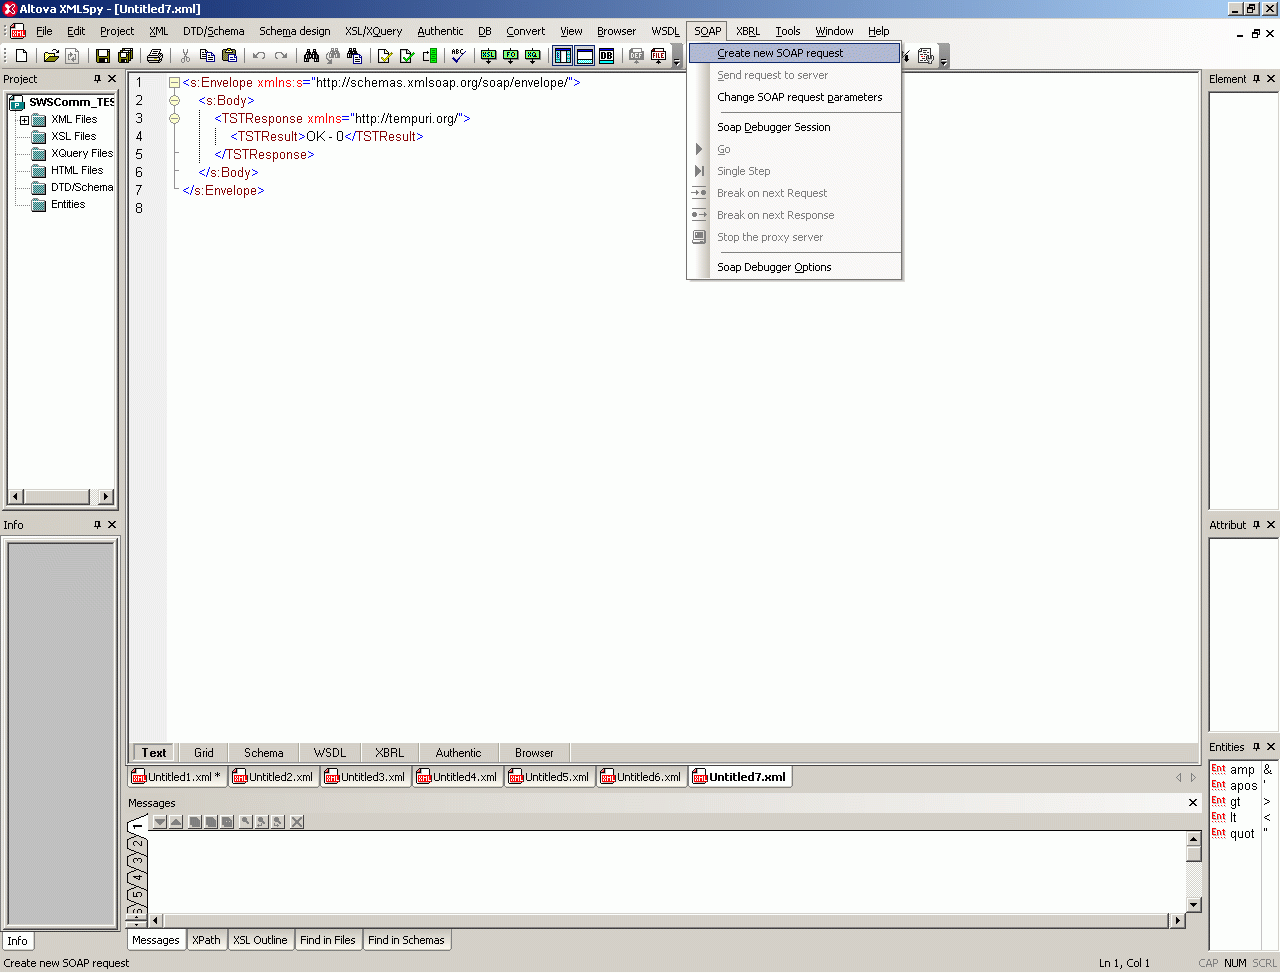The image size is (1280, 973).
Task: Choose Change SOAP request parameters
Action: (x=795, y=97)
